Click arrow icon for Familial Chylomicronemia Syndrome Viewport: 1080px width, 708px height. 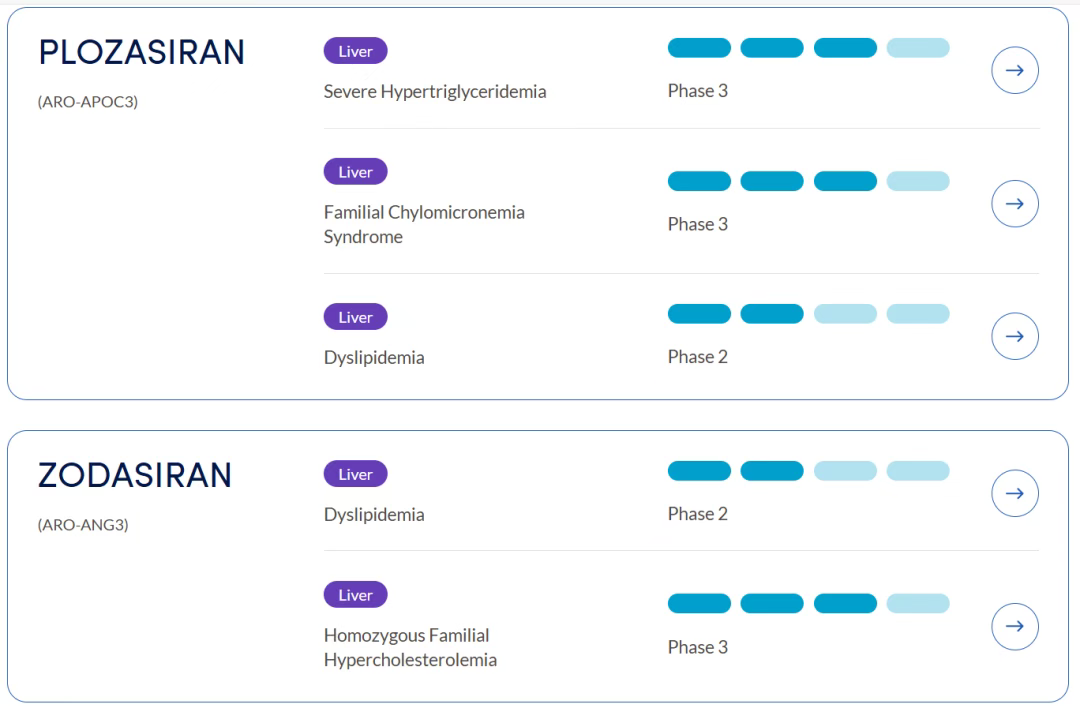tap(1014, 204)
